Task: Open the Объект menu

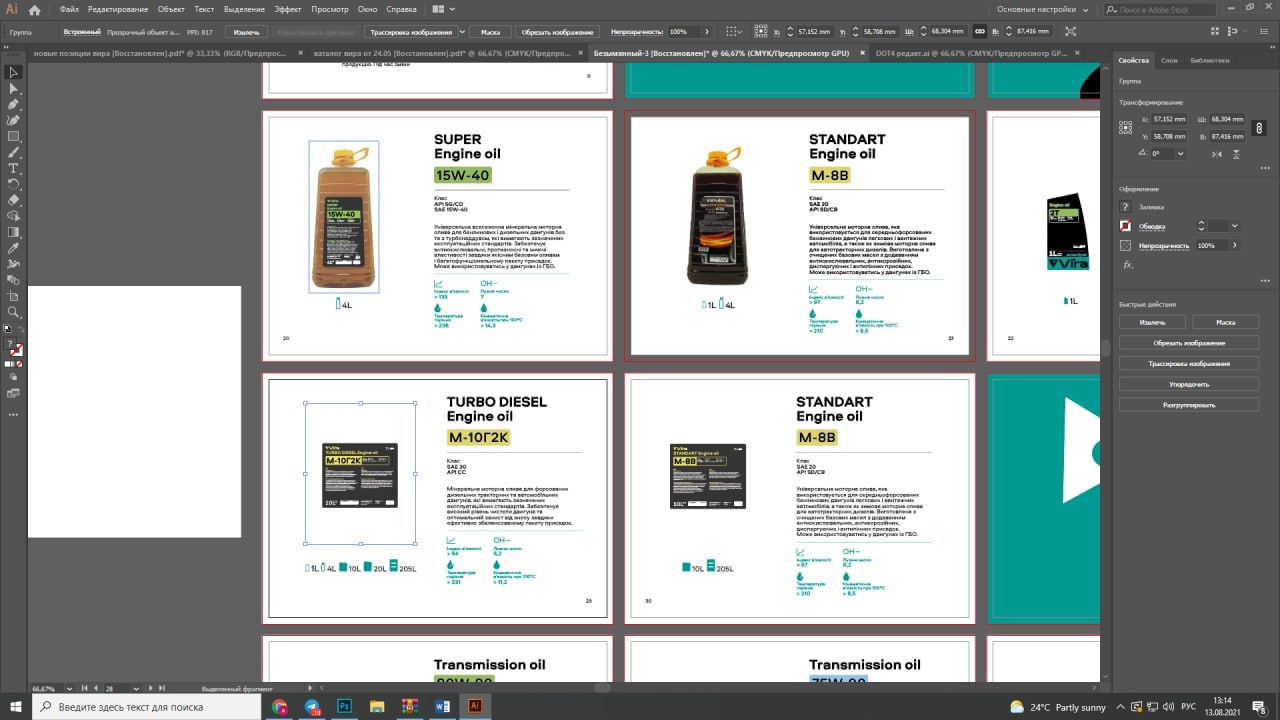Action: 171,9
